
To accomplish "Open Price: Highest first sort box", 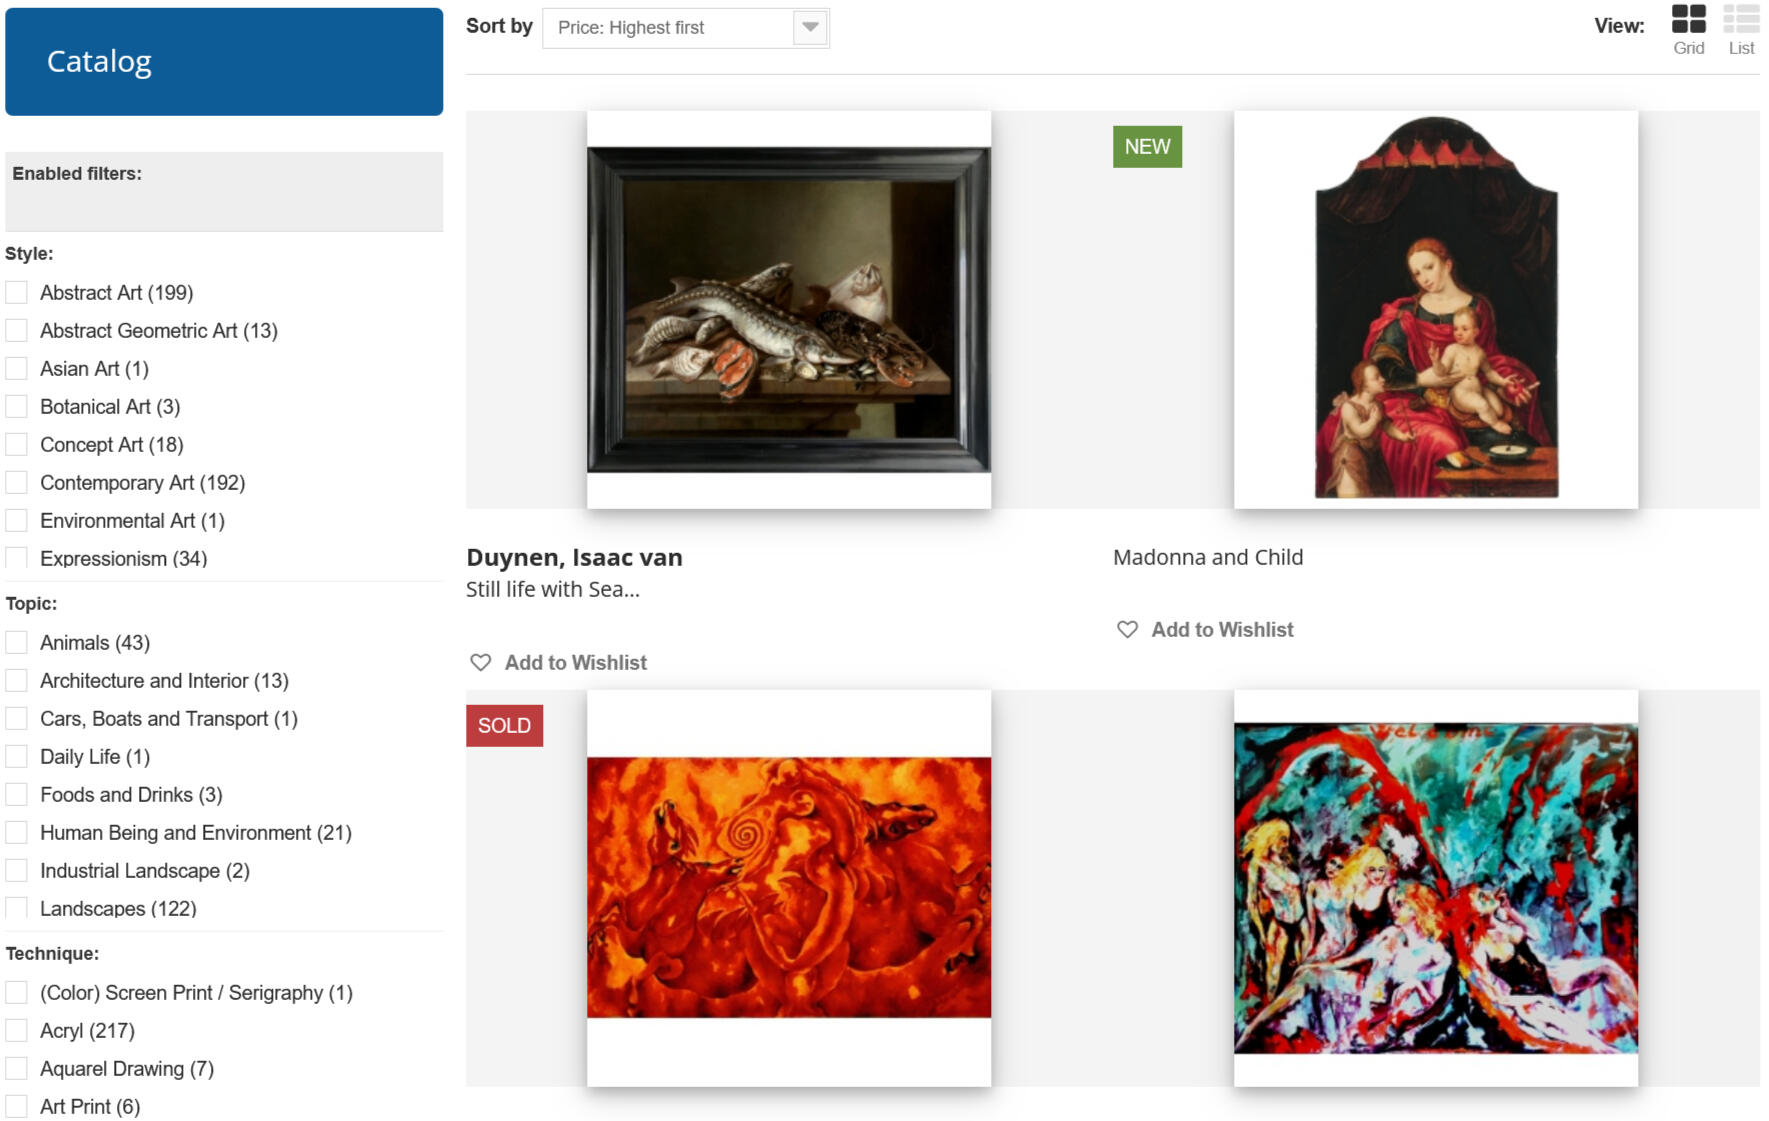I will tap(686, 28).
